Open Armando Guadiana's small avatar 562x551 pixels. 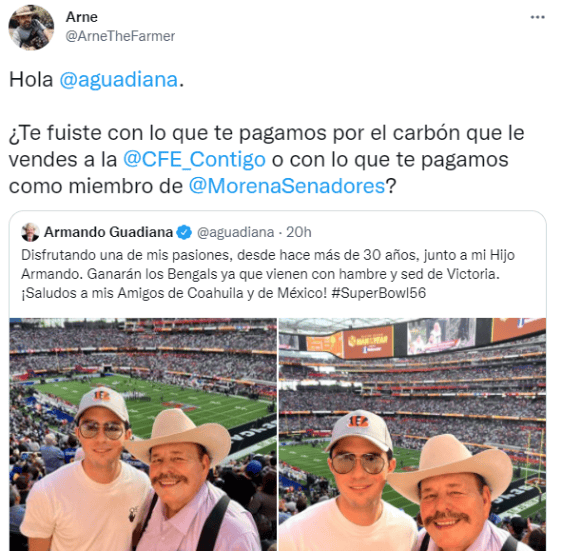click(x=30, y=232)
